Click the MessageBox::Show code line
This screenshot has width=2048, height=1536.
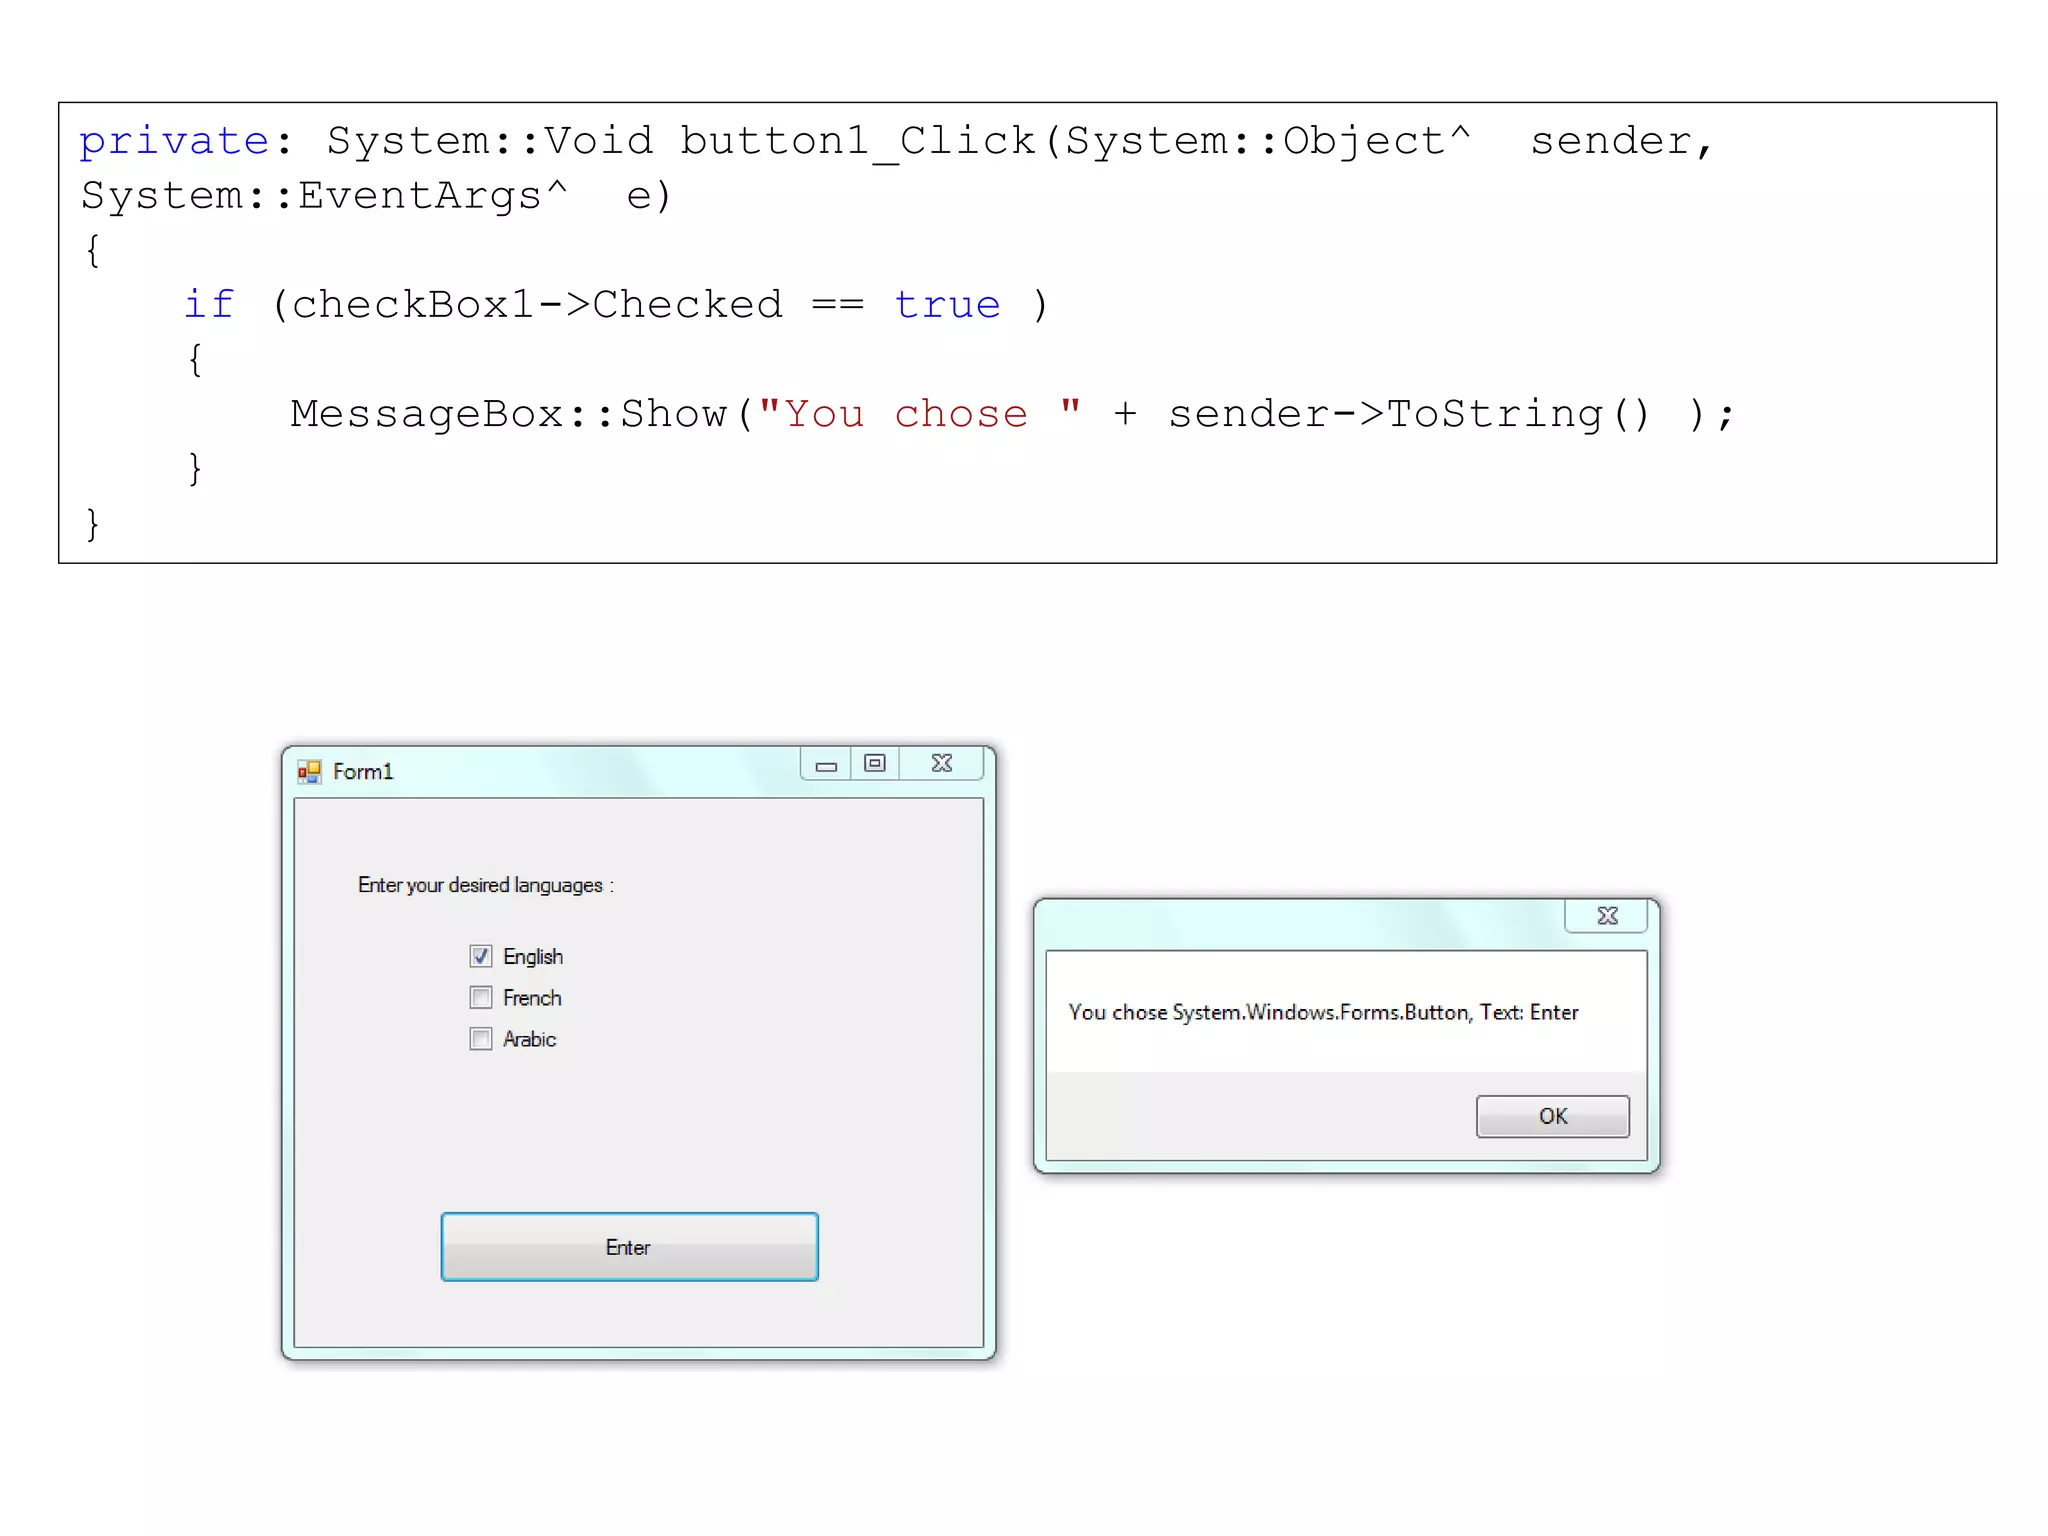(x=1012, y=414)
